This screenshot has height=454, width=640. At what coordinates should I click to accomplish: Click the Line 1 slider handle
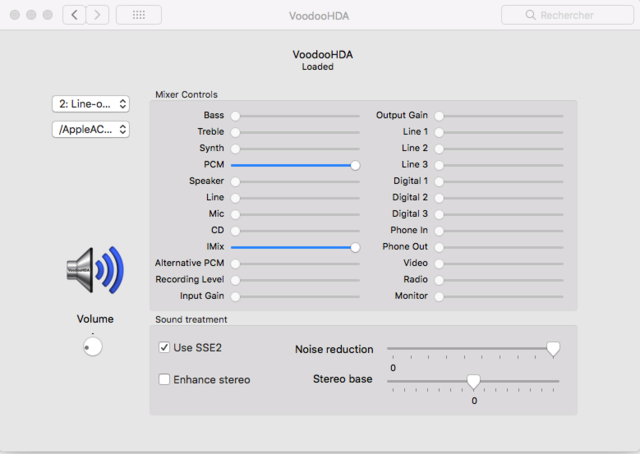(x=439, y=133)
